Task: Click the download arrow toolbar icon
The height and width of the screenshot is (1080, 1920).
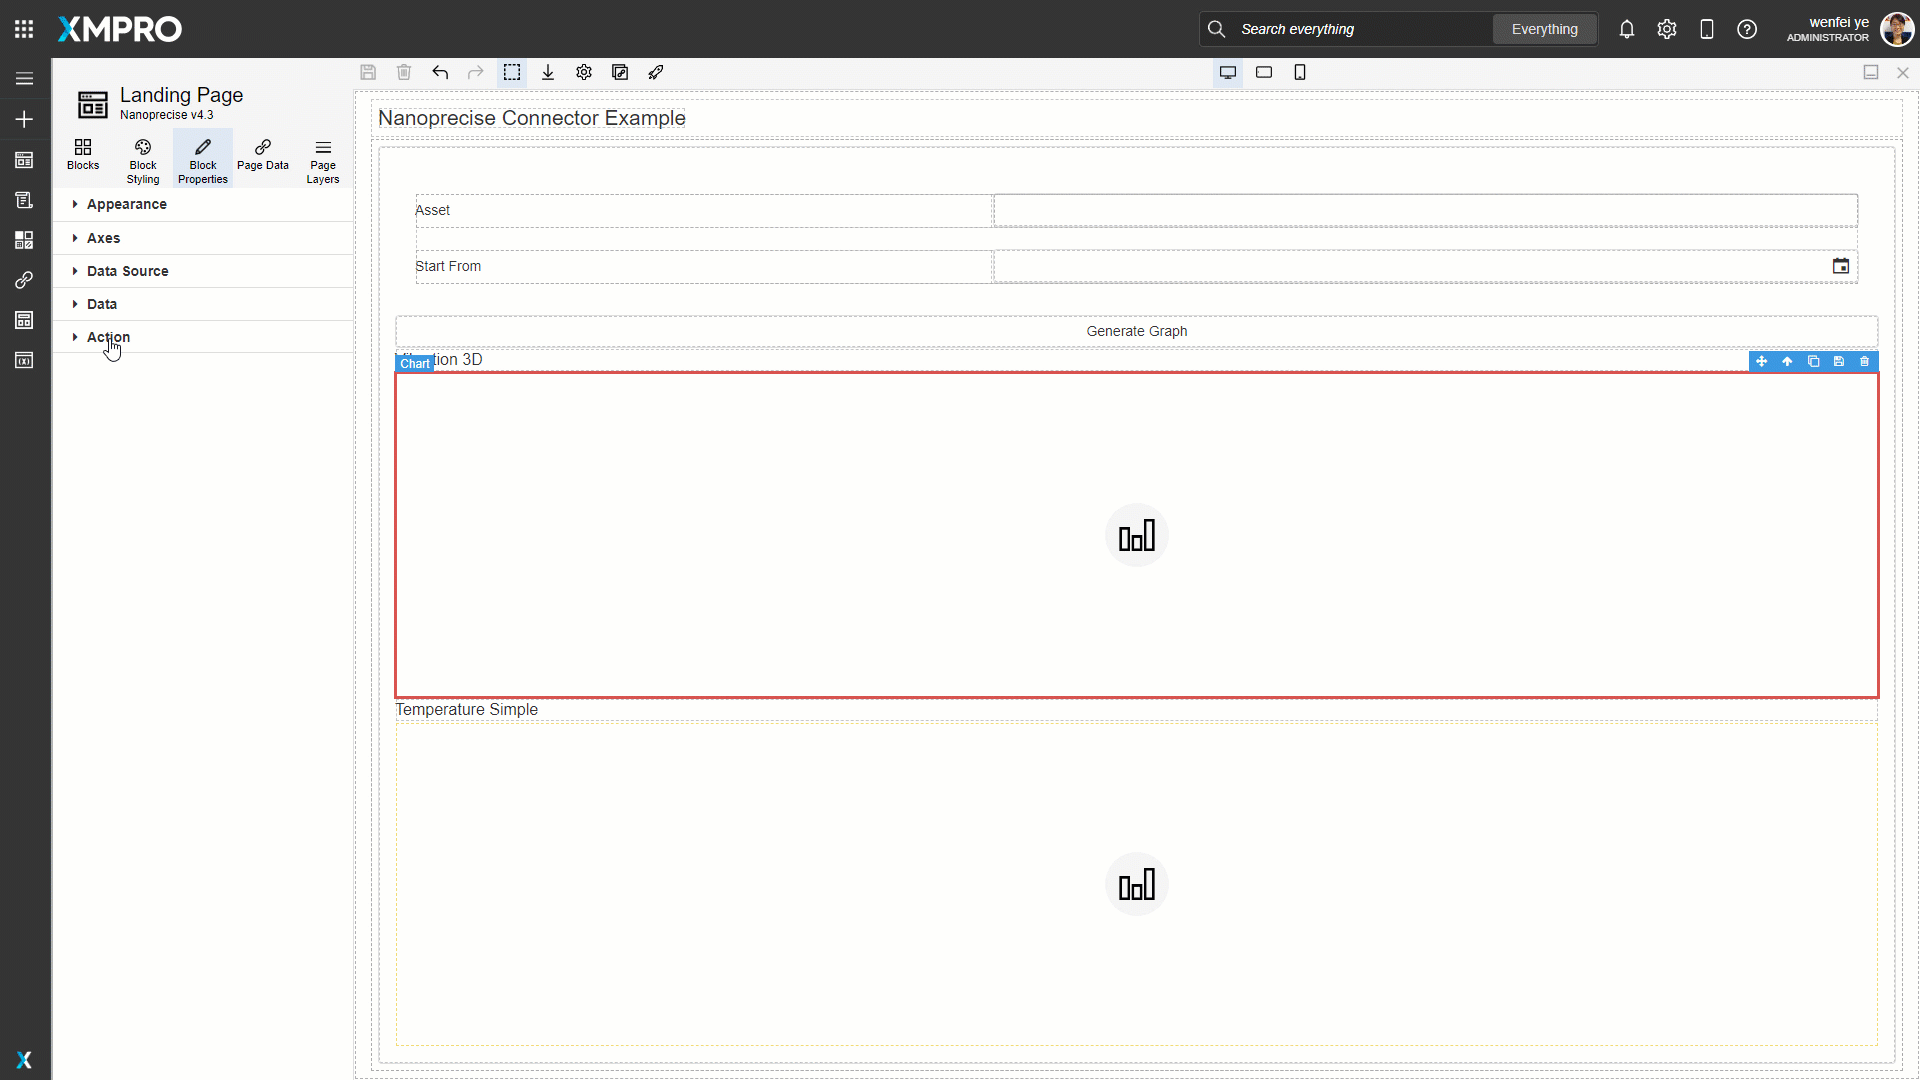Action: [548, 72]
